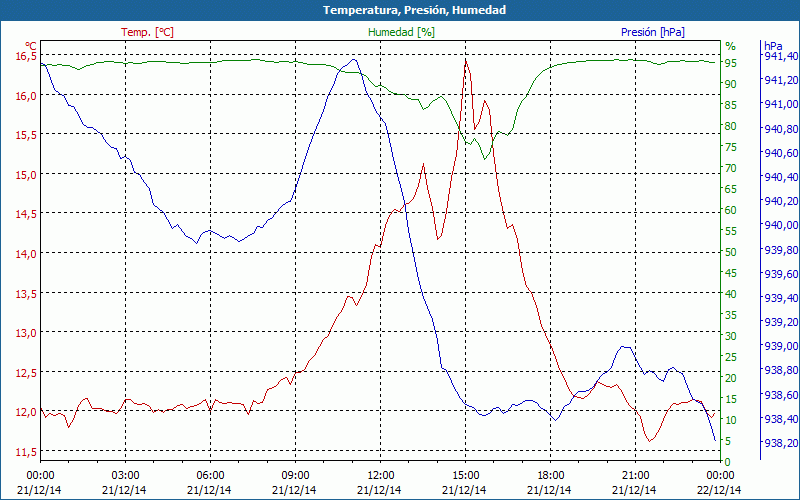800x500 pixels.
Task: Click the '85' humidity axis value
Action: click(731, 105)
